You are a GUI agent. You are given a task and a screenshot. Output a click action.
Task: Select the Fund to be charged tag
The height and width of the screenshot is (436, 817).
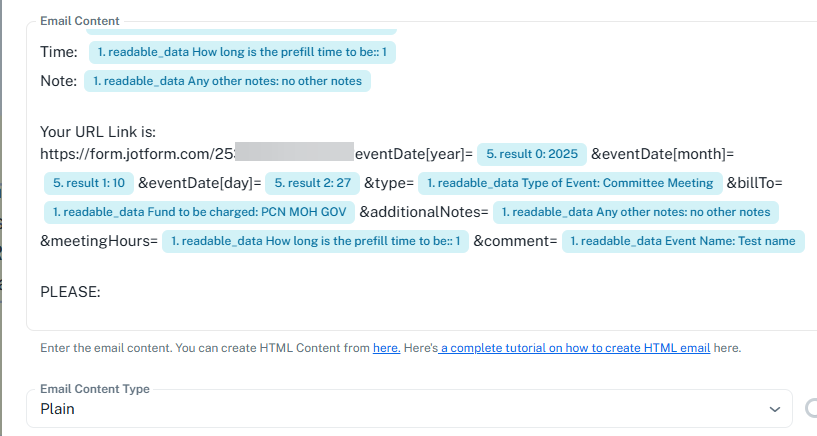pyautogui.click(x=197, y=212)
